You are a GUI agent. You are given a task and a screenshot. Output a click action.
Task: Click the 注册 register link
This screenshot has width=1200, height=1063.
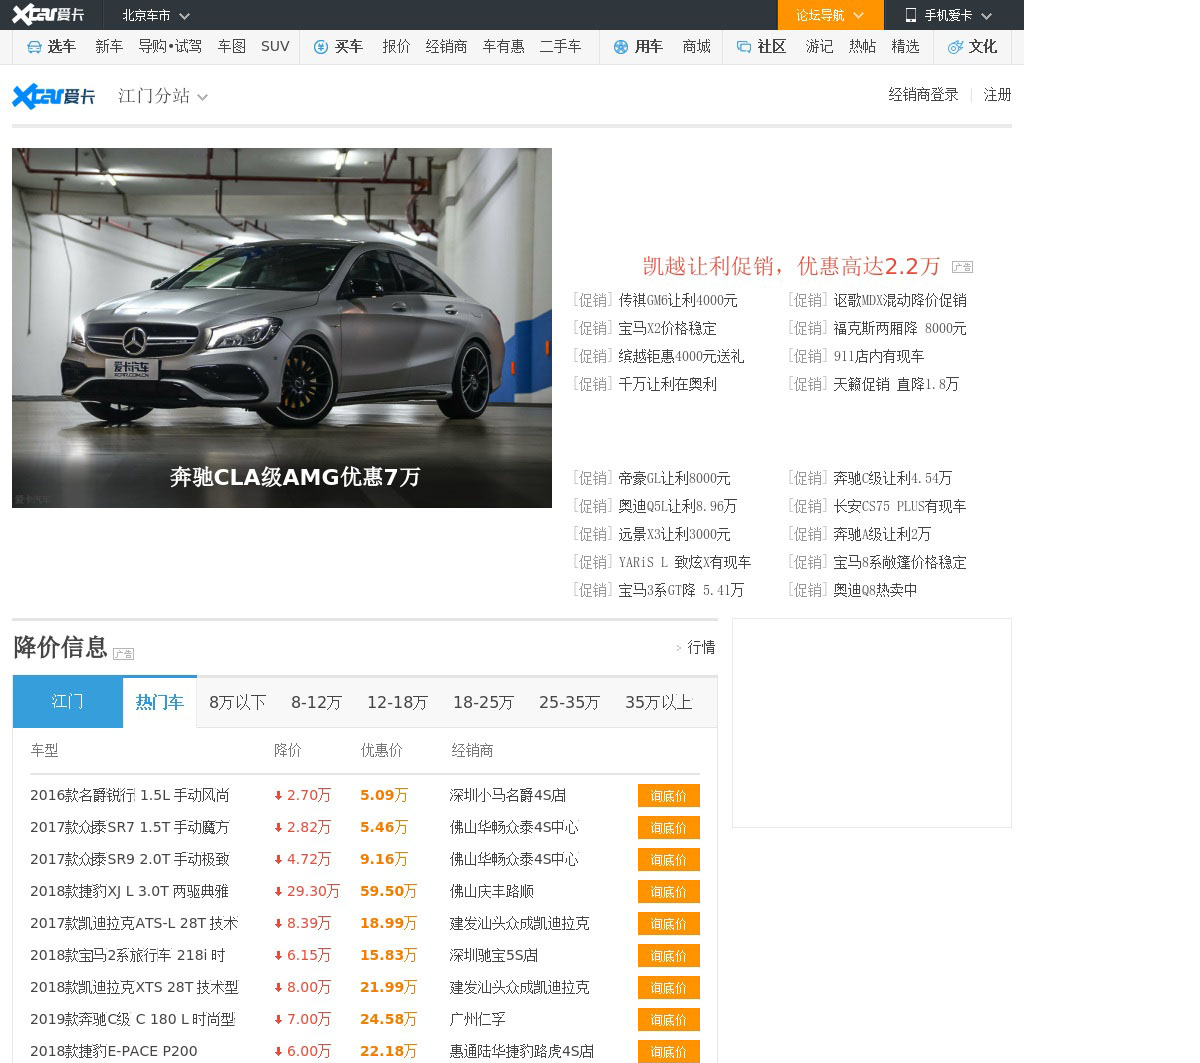coord(997,95)
